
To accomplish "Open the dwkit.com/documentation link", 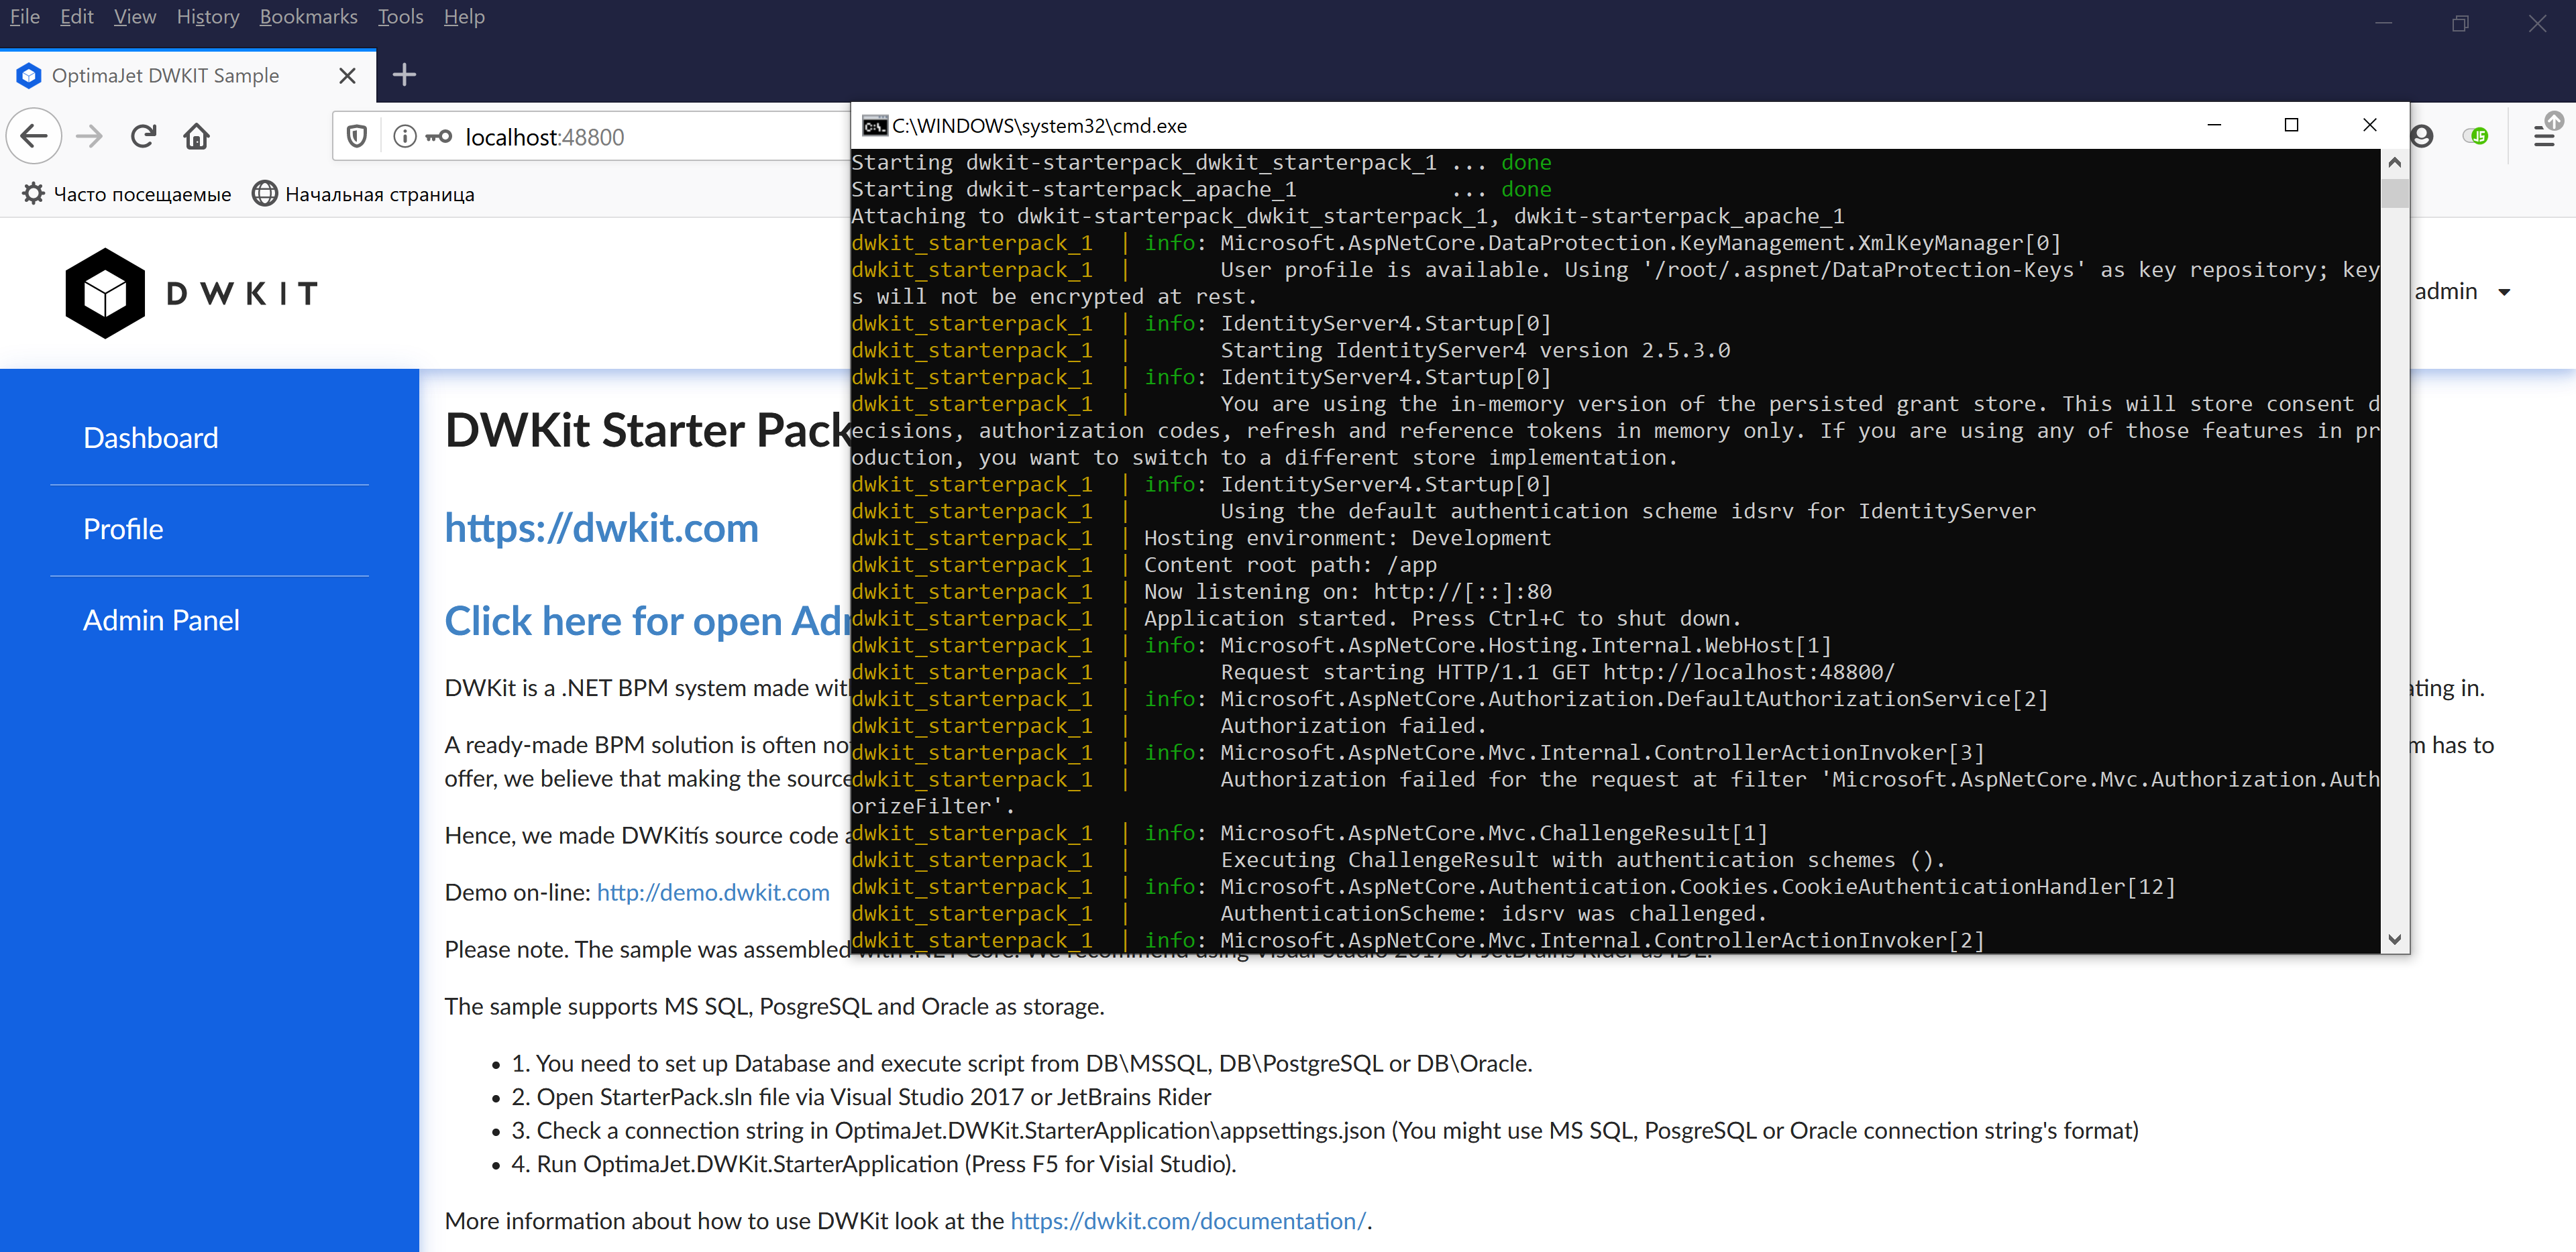I will 1188,1221.
